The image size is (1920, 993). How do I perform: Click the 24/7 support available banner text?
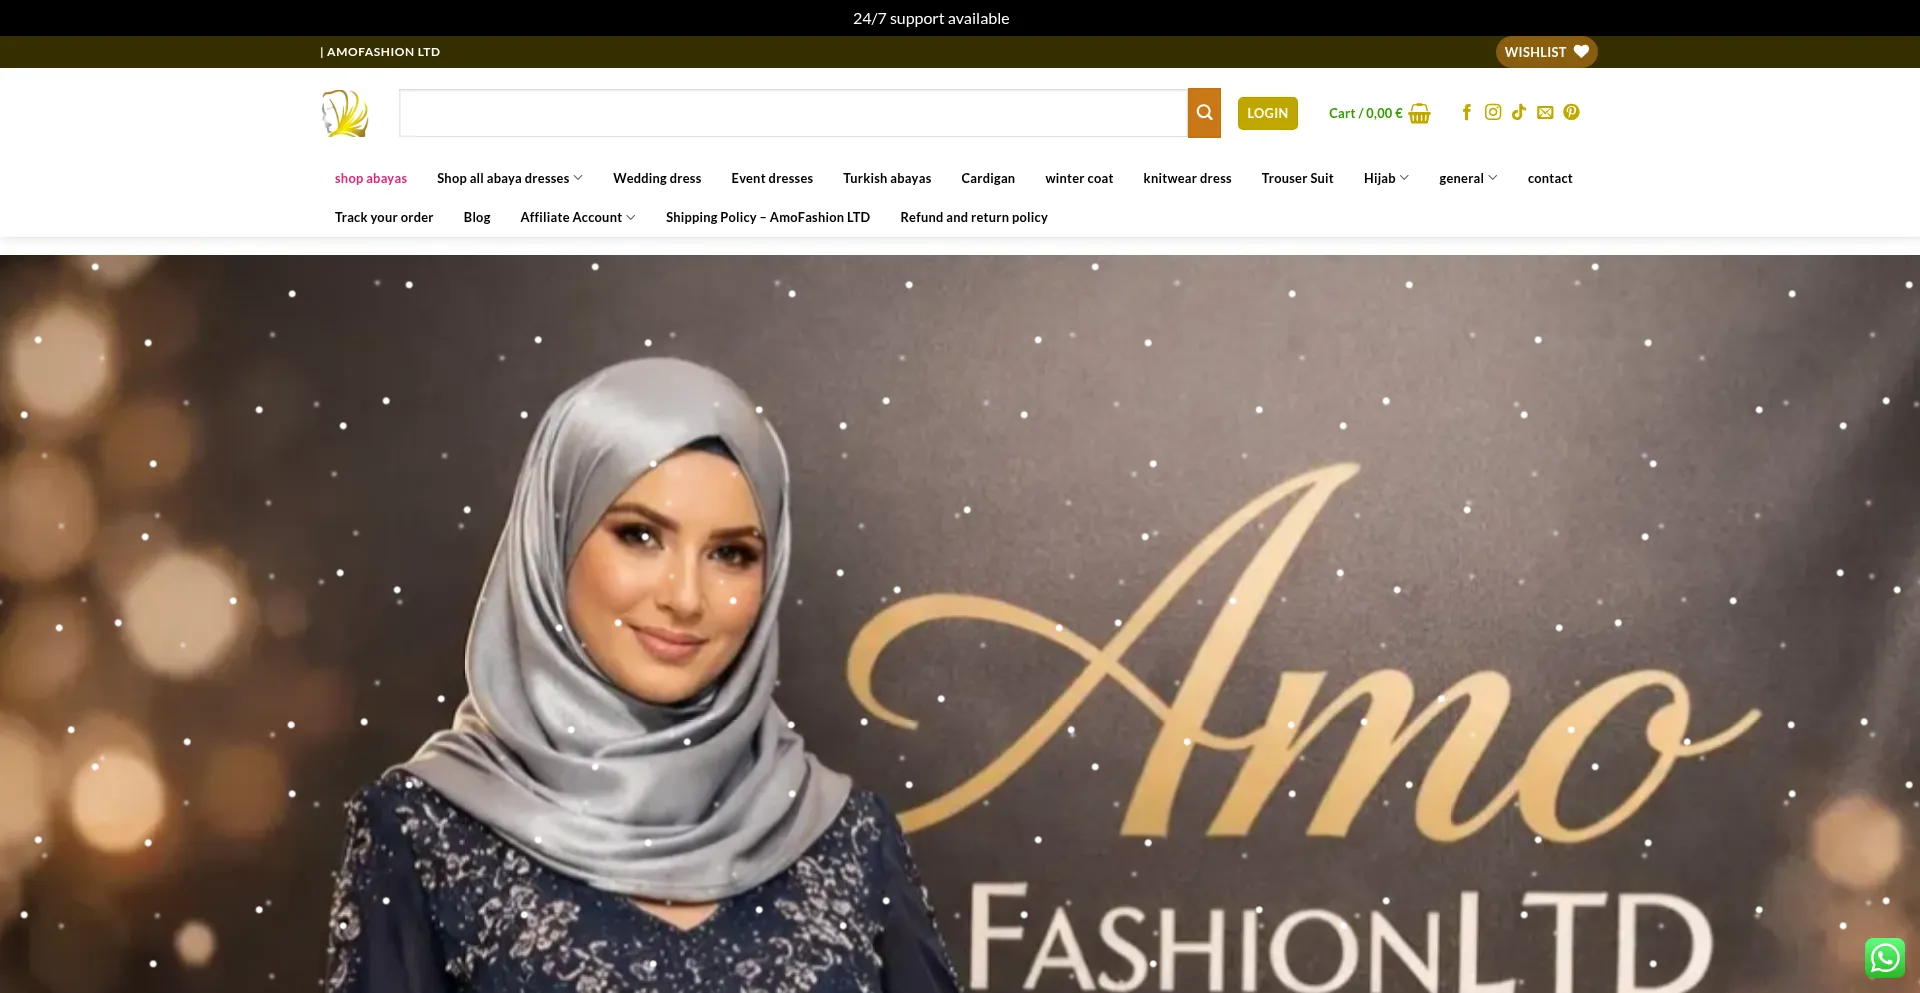(931, 18)
